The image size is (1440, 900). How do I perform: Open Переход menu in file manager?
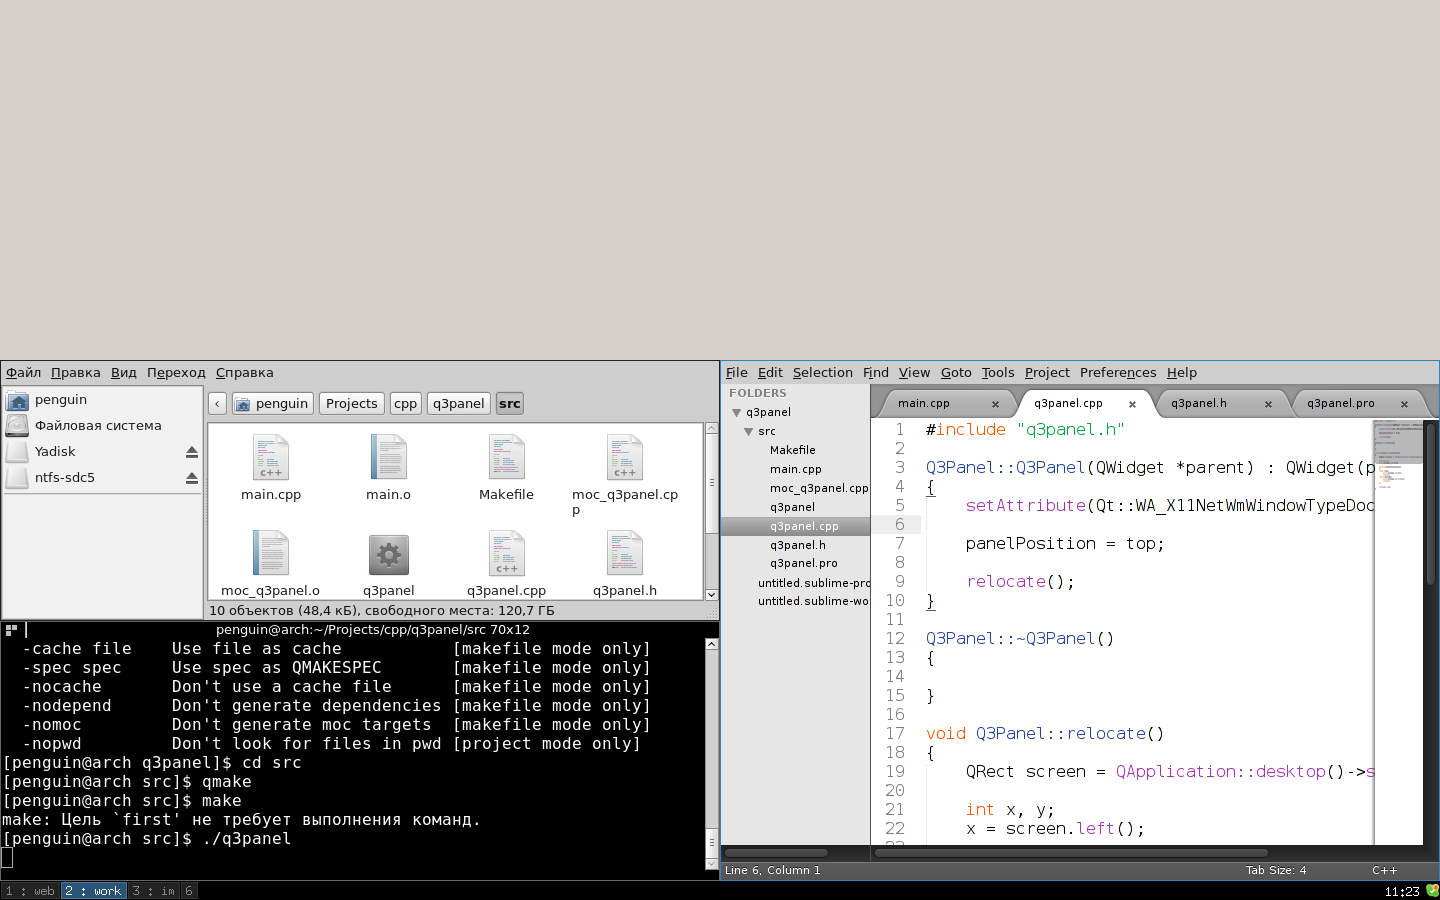pyautogui.click(x=176, y=373)
